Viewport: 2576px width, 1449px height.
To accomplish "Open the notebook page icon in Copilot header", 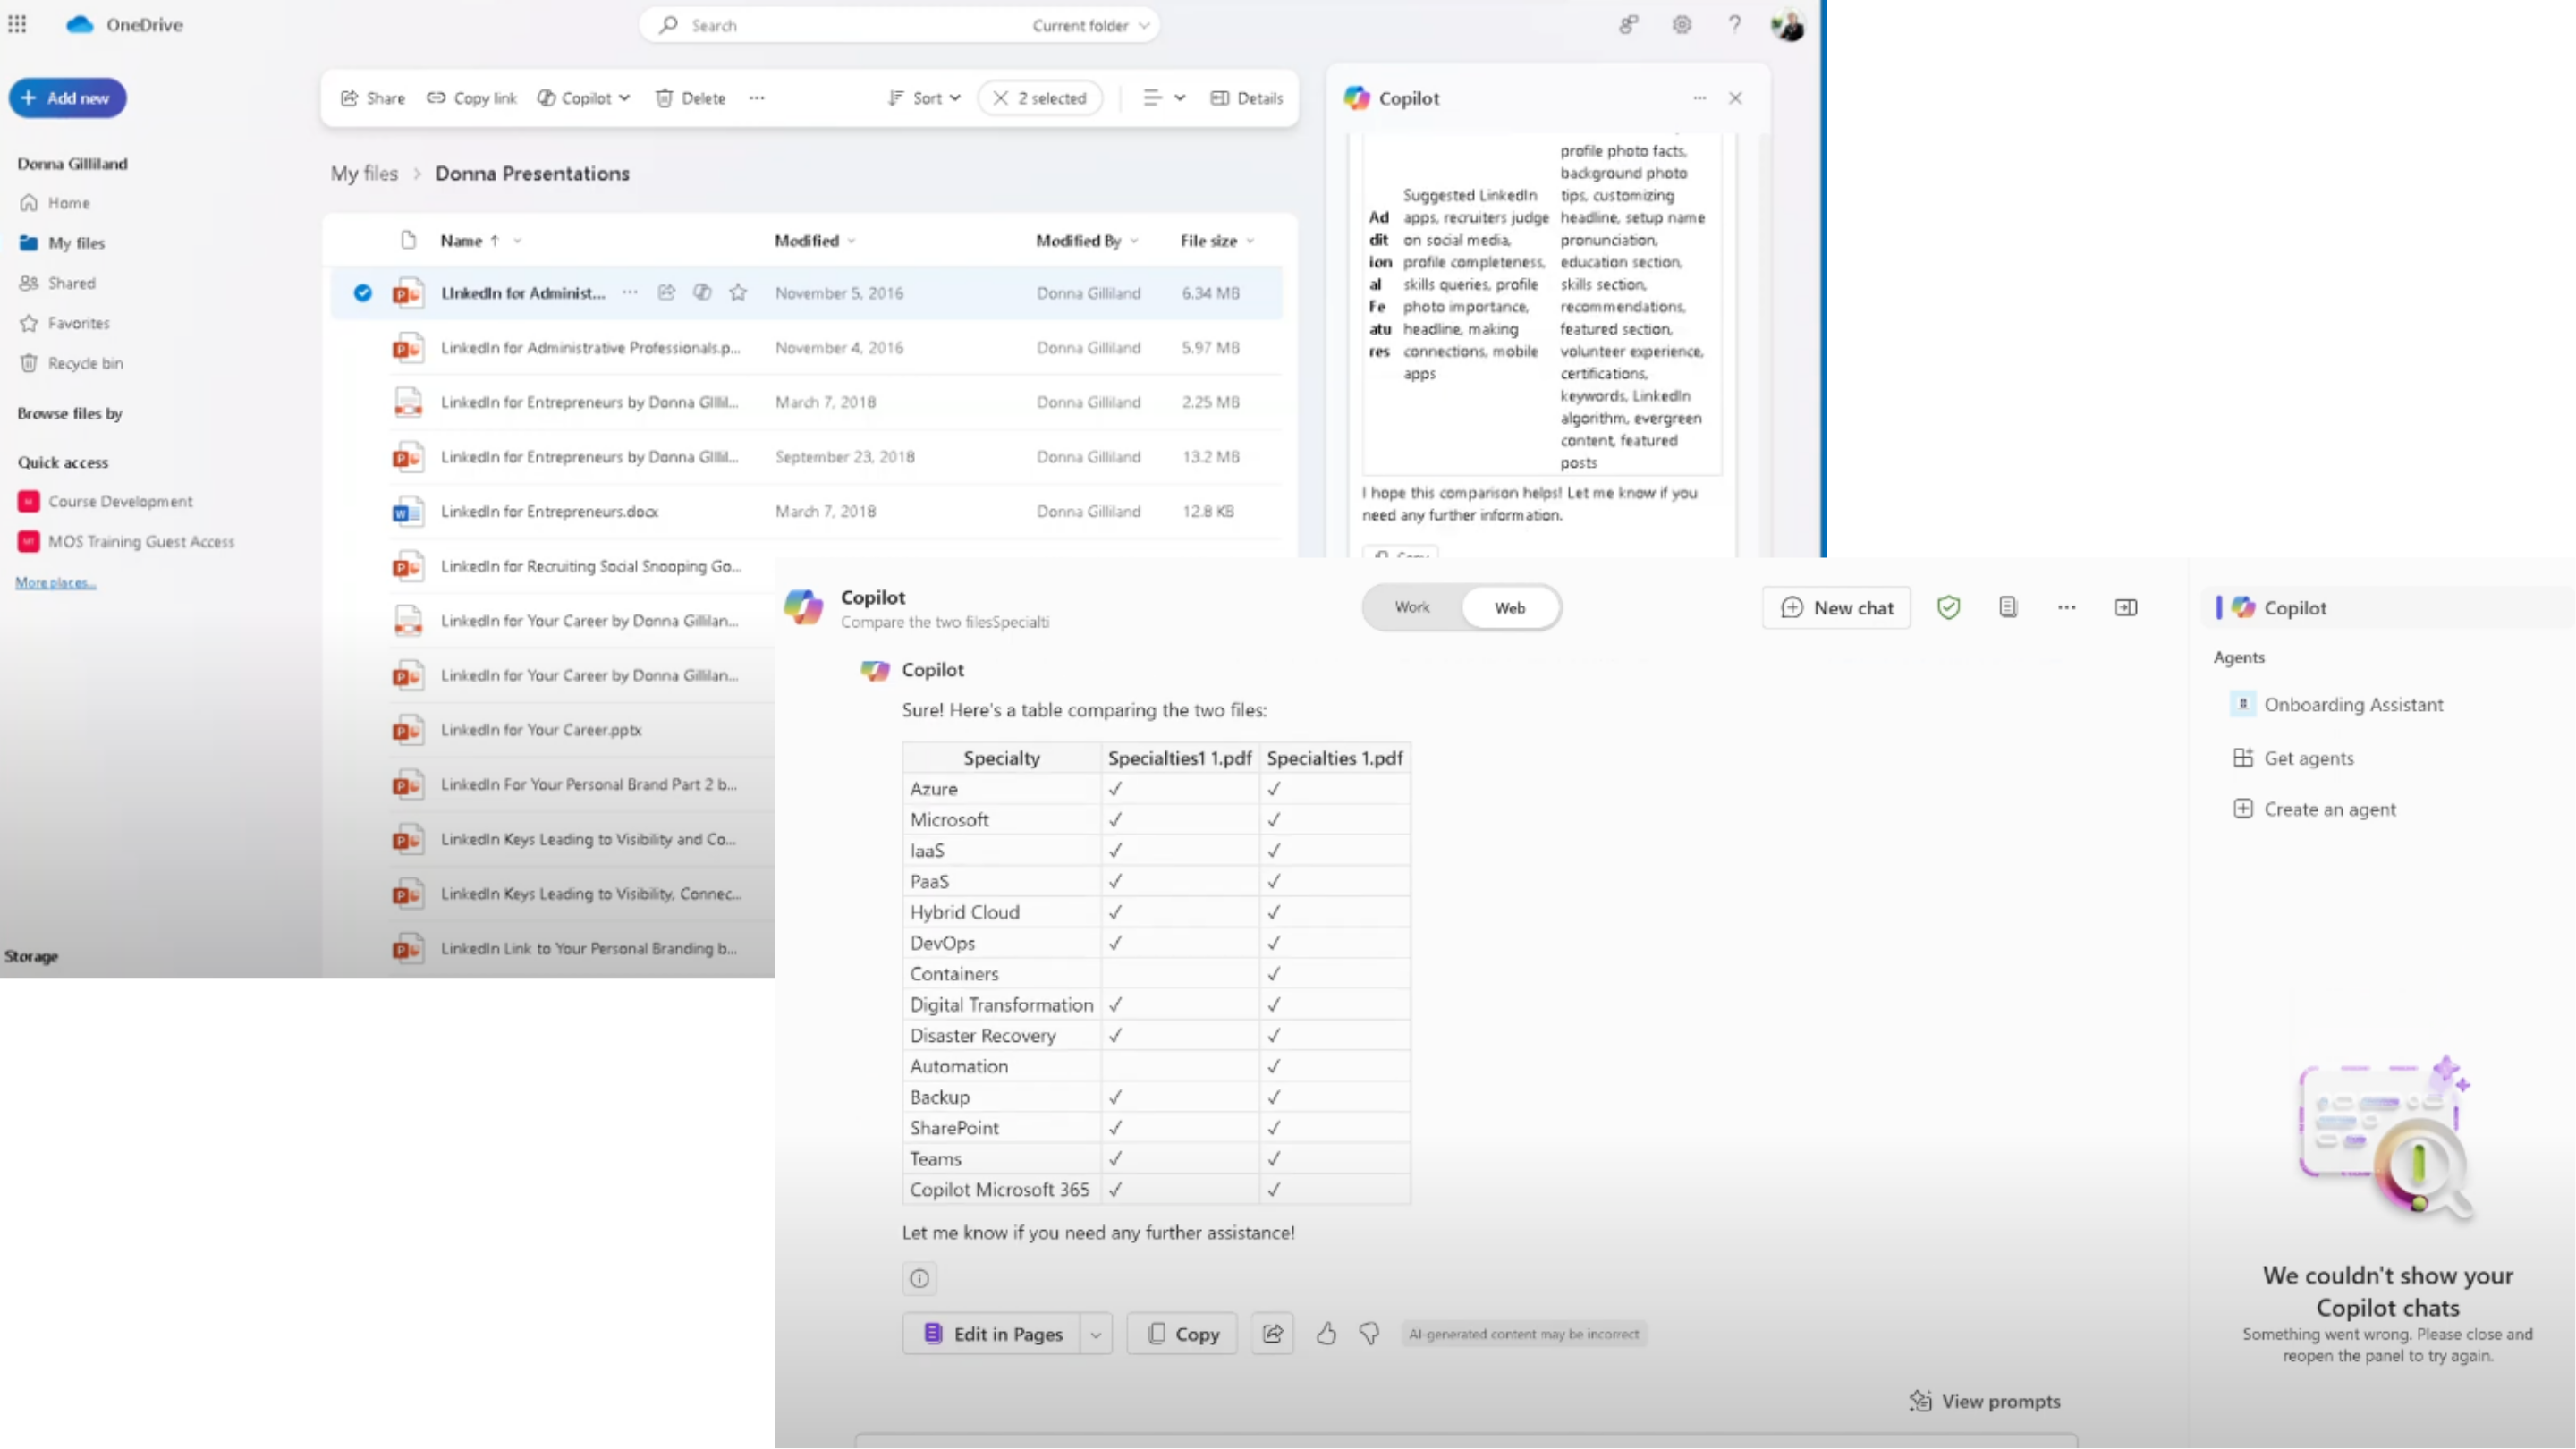I will pyautogui.click(x=2007, y=607).
